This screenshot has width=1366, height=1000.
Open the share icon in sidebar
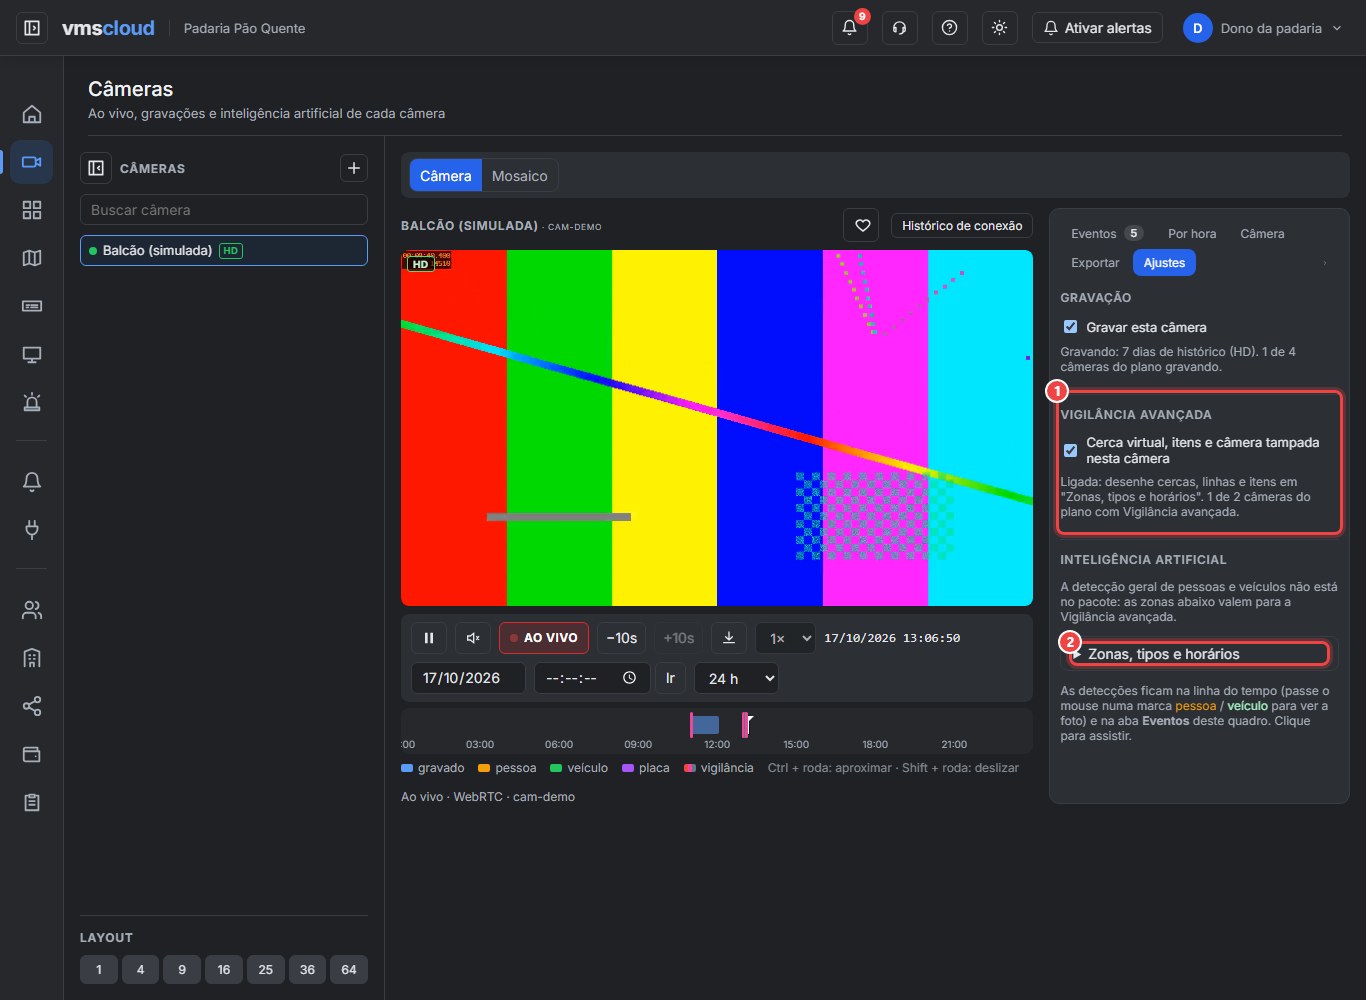click(32, 707)
